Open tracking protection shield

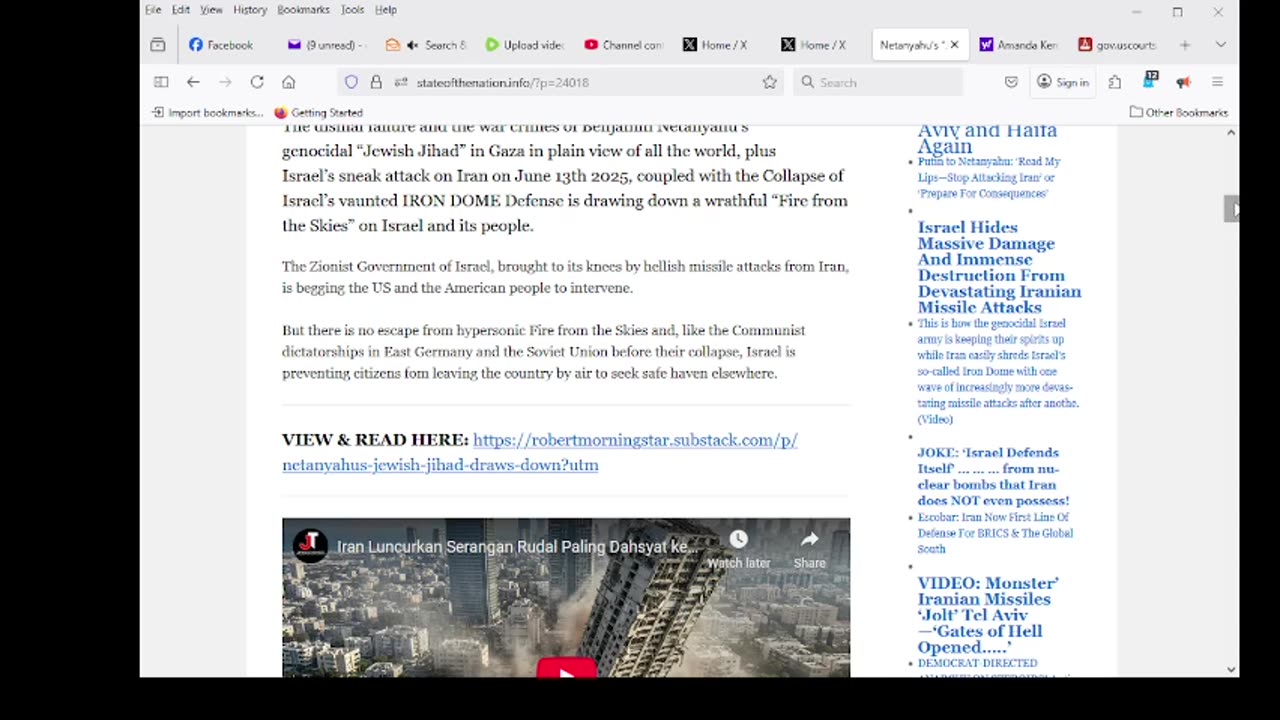tap(351, 82)
